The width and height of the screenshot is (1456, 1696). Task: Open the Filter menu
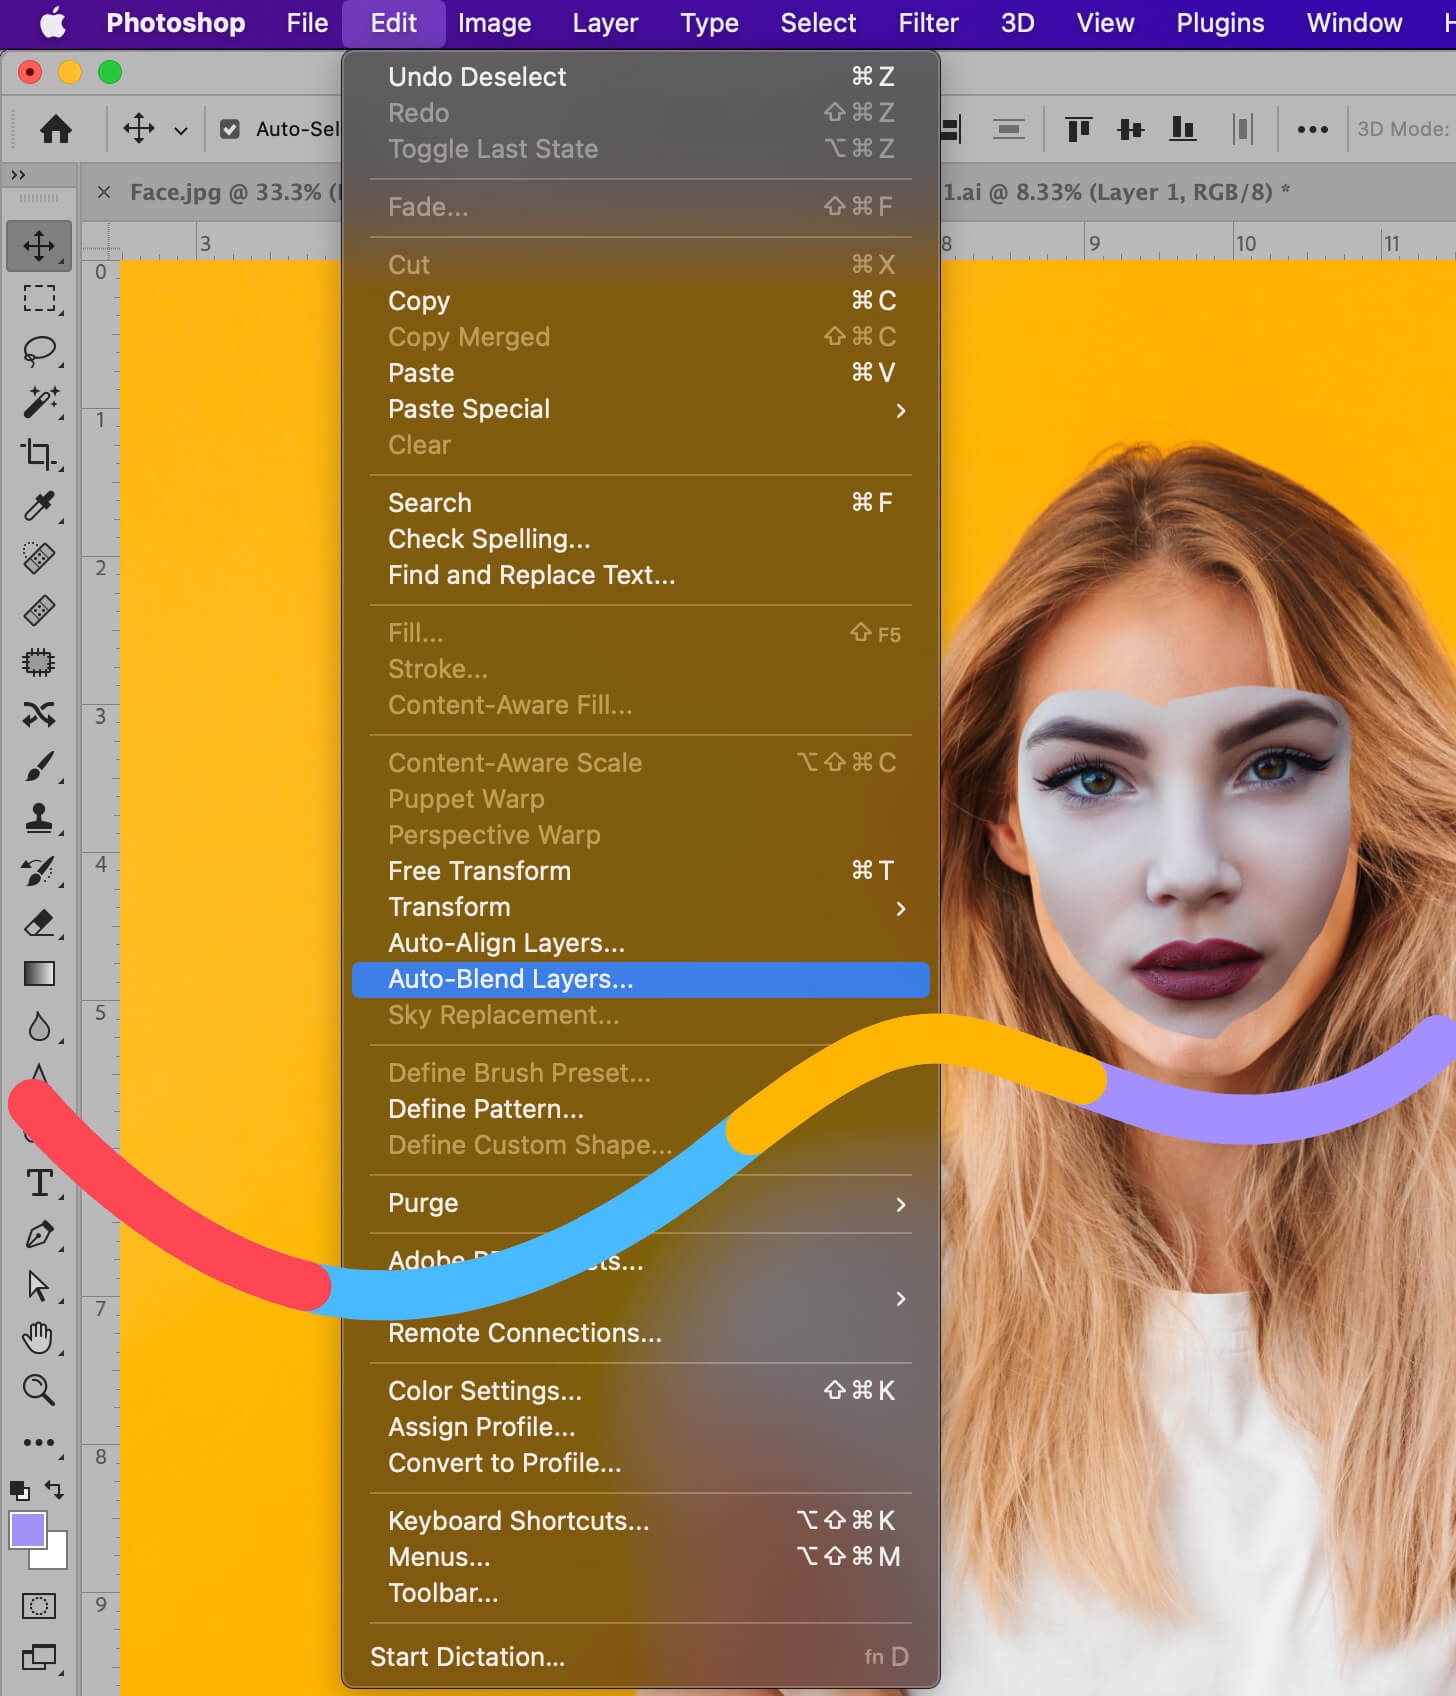coord(927,23)
